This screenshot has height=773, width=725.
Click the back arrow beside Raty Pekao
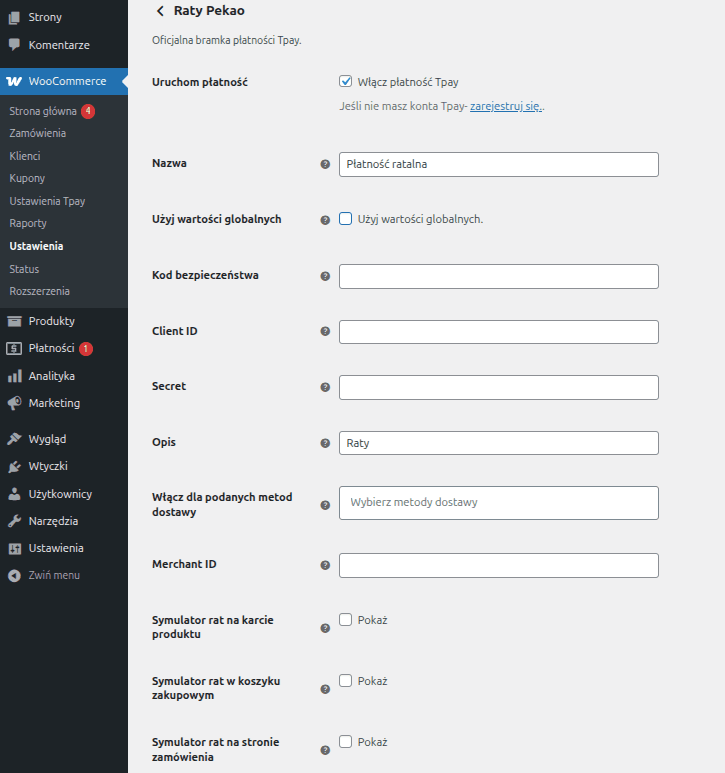coord(160,11)
